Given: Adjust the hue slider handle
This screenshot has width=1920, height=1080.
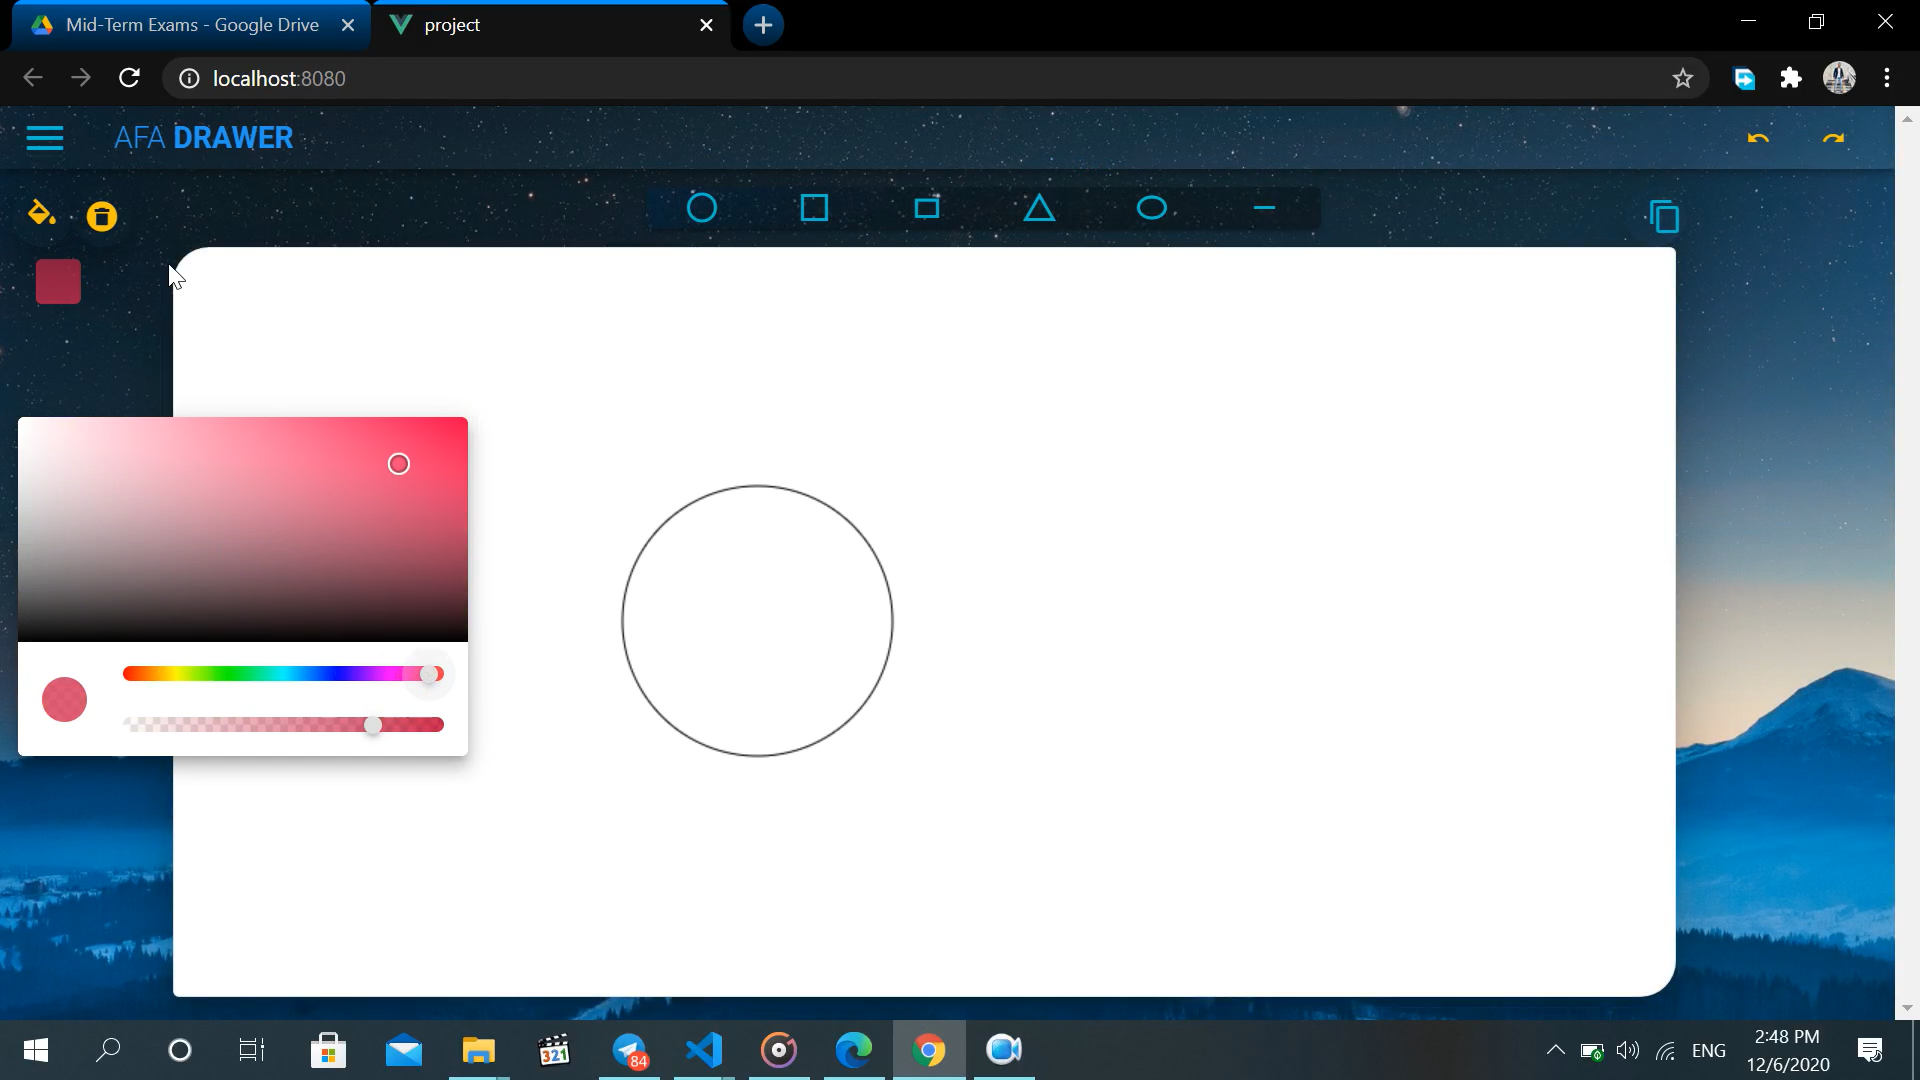Looking at the screenshot, I should pos(429,674).
